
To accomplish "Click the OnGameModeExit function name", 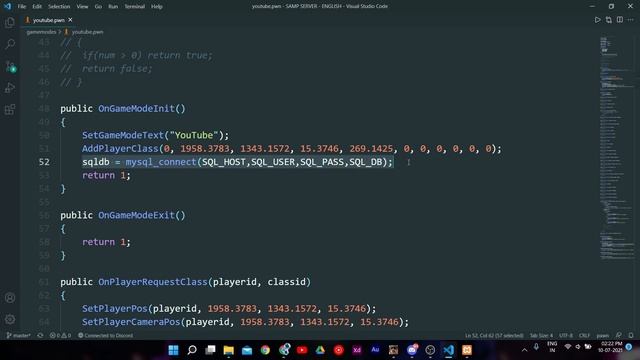I will (x=137, y=215).
